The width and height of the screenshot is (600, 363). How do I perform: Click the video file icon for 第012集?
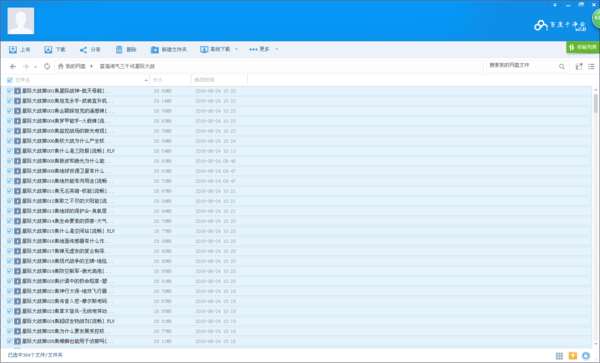(x=17, y=201)
